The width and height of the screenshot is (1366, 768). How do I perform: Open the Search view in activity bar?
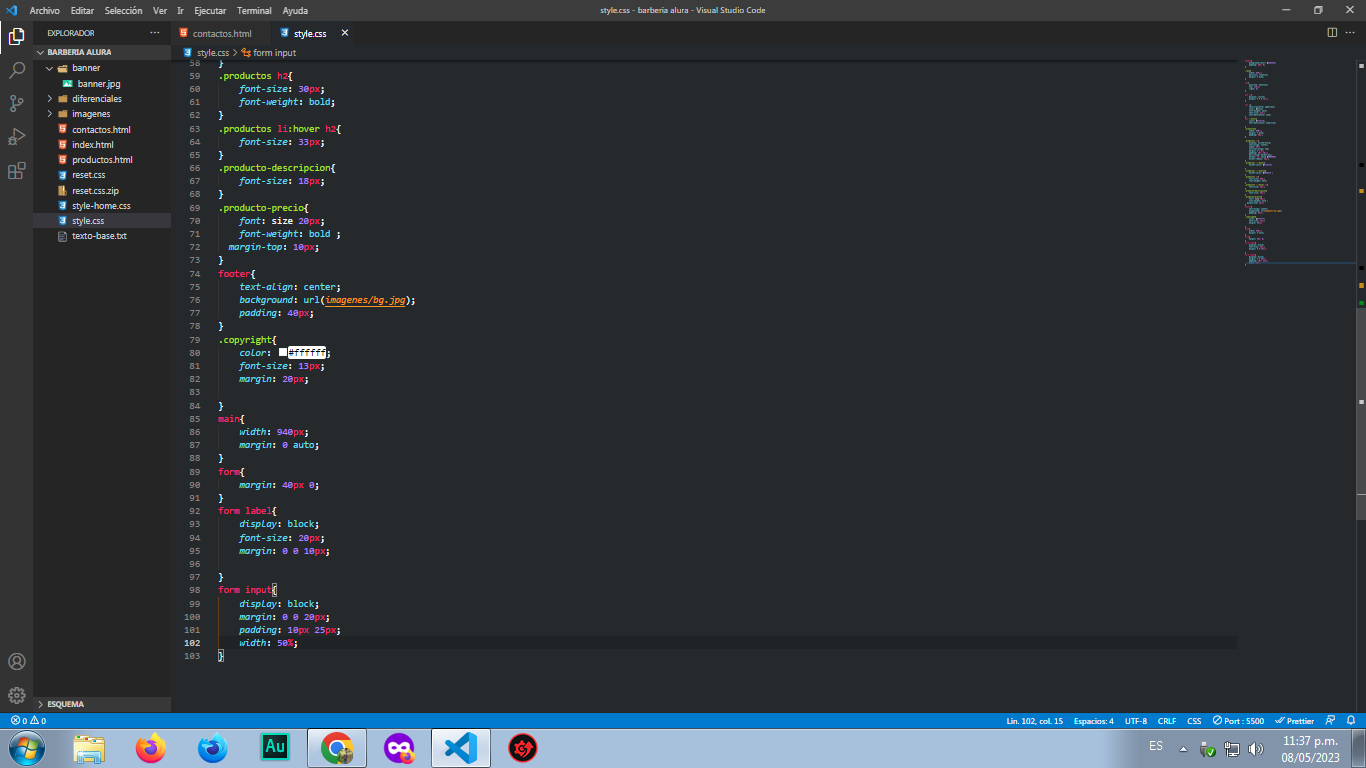pos(16,70)
